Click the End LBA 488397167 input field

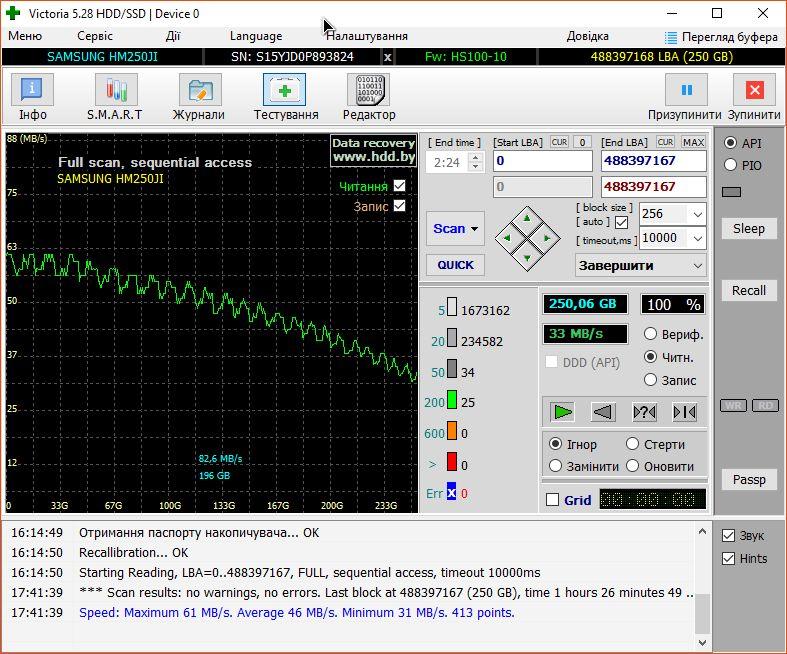tap(653, 161)
